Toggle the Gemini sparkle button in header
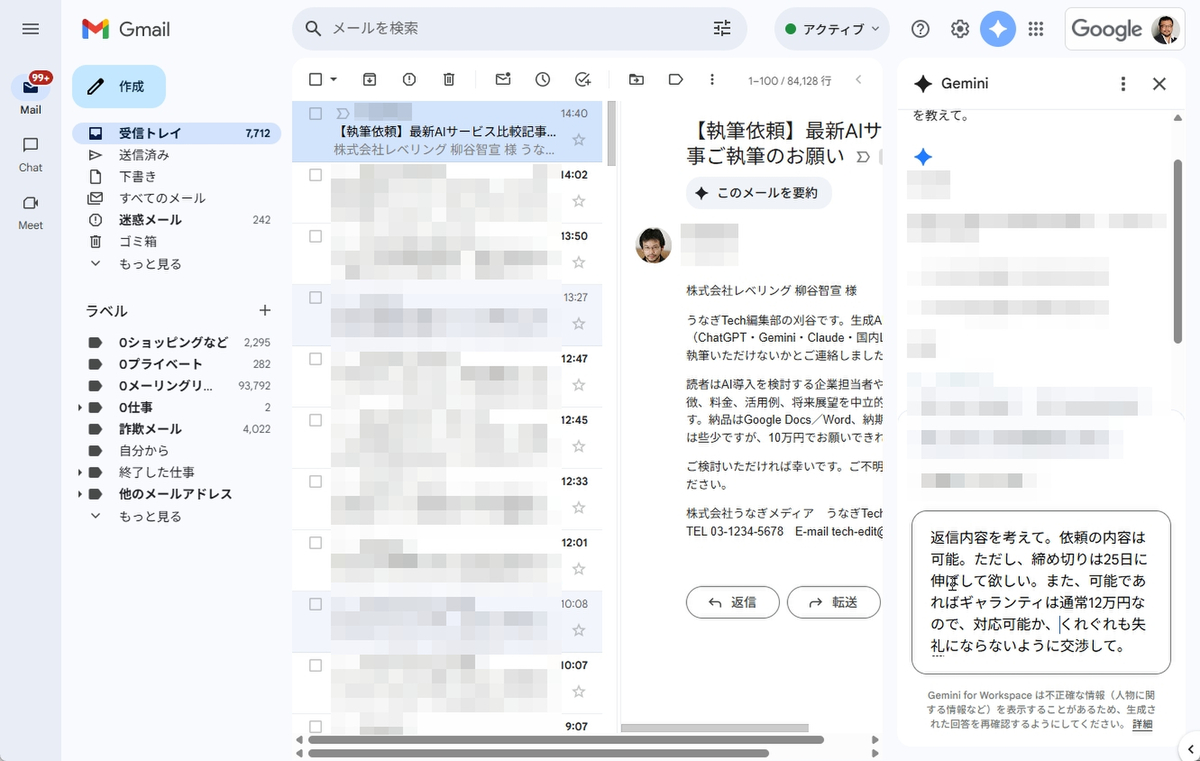1200x761 pixels. [x=998, y=29]
